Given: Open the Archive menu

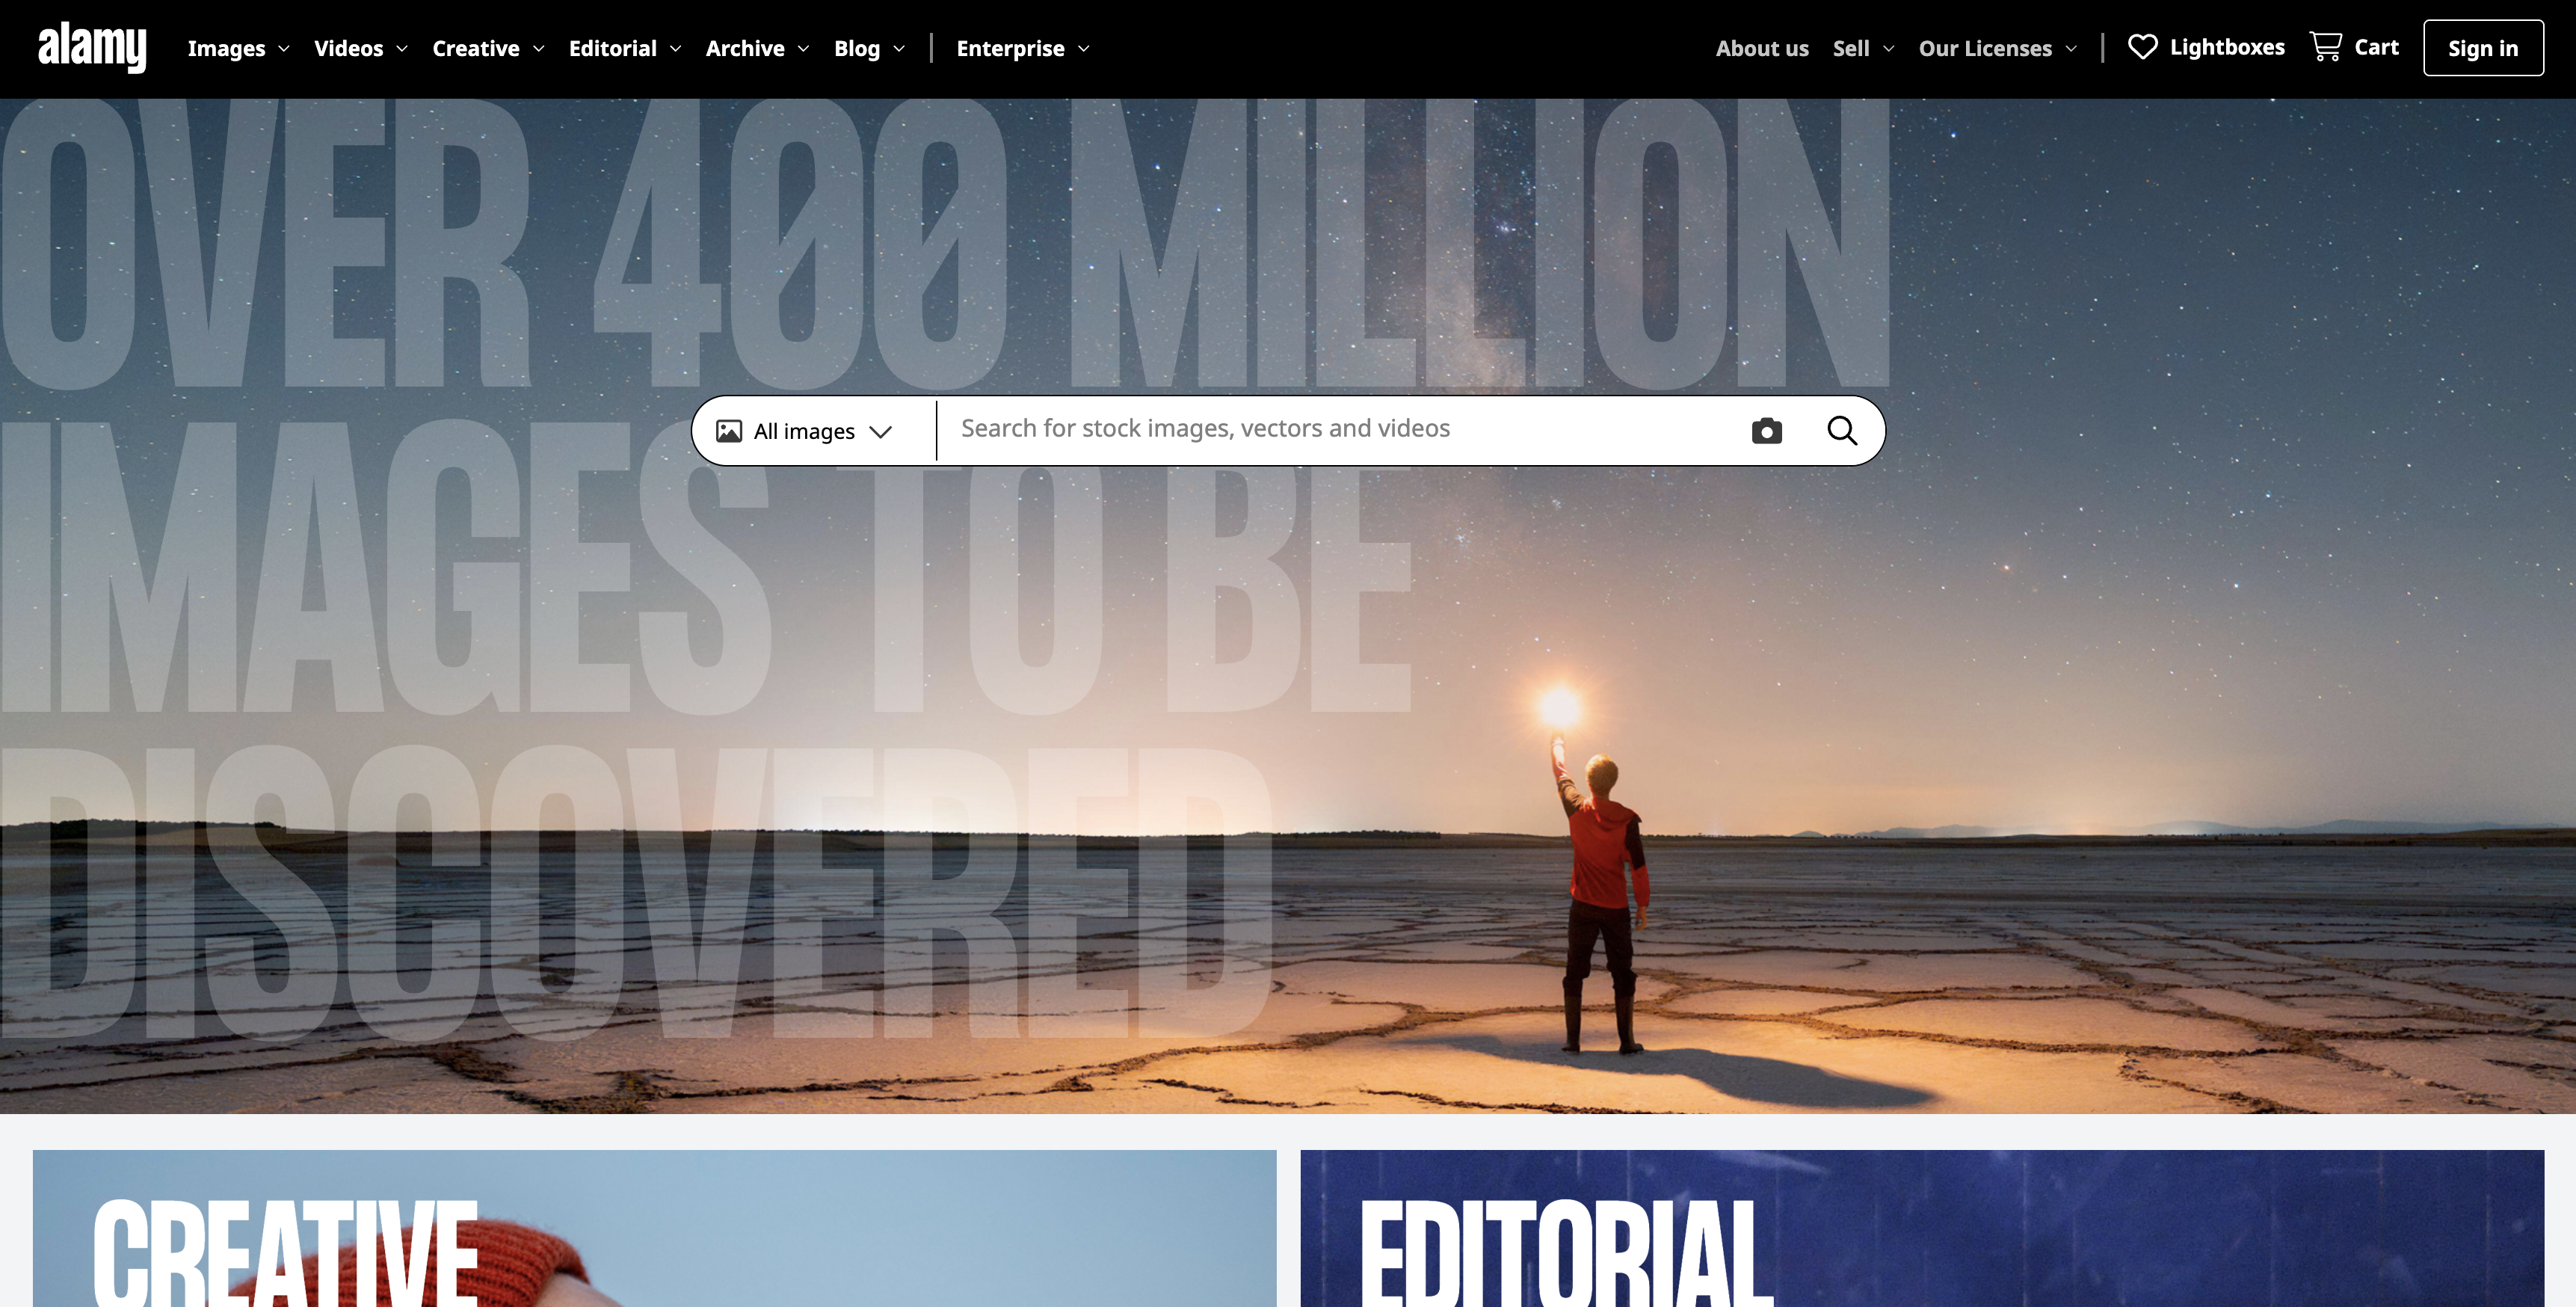Looking at the screenshot, I should (x=757, y=48).
